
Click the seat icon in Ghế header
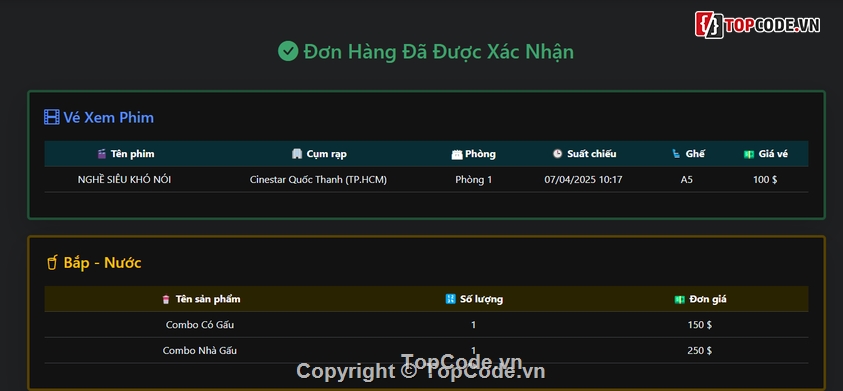tap(676, 154)
